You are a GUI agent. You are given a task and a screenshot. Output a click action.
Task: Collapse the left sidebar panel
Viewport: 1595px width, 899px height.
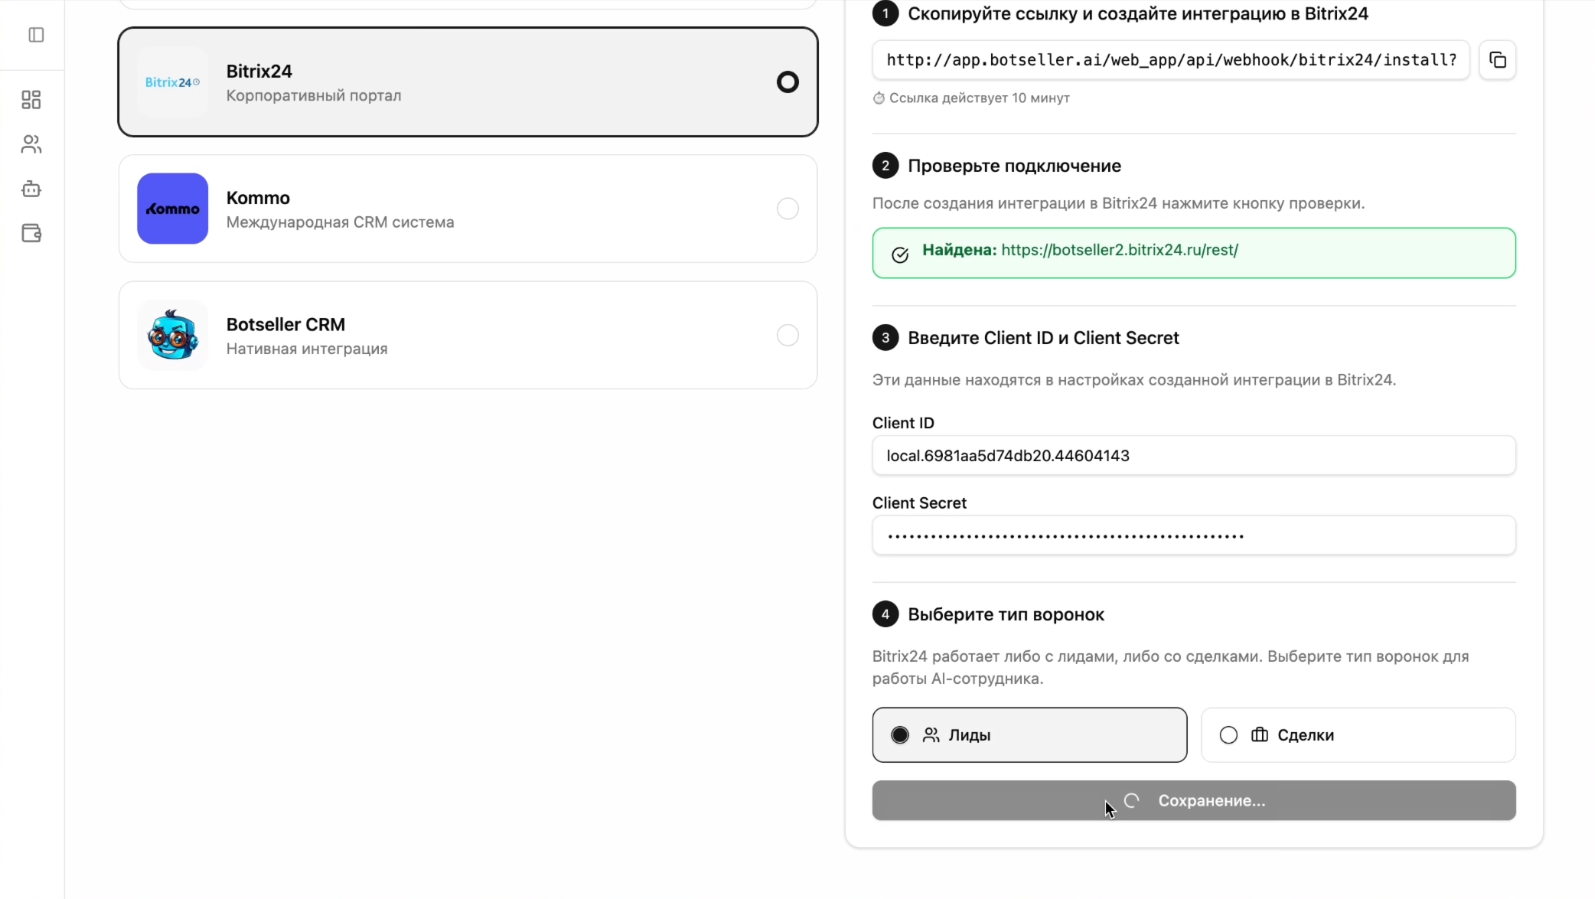36,35
